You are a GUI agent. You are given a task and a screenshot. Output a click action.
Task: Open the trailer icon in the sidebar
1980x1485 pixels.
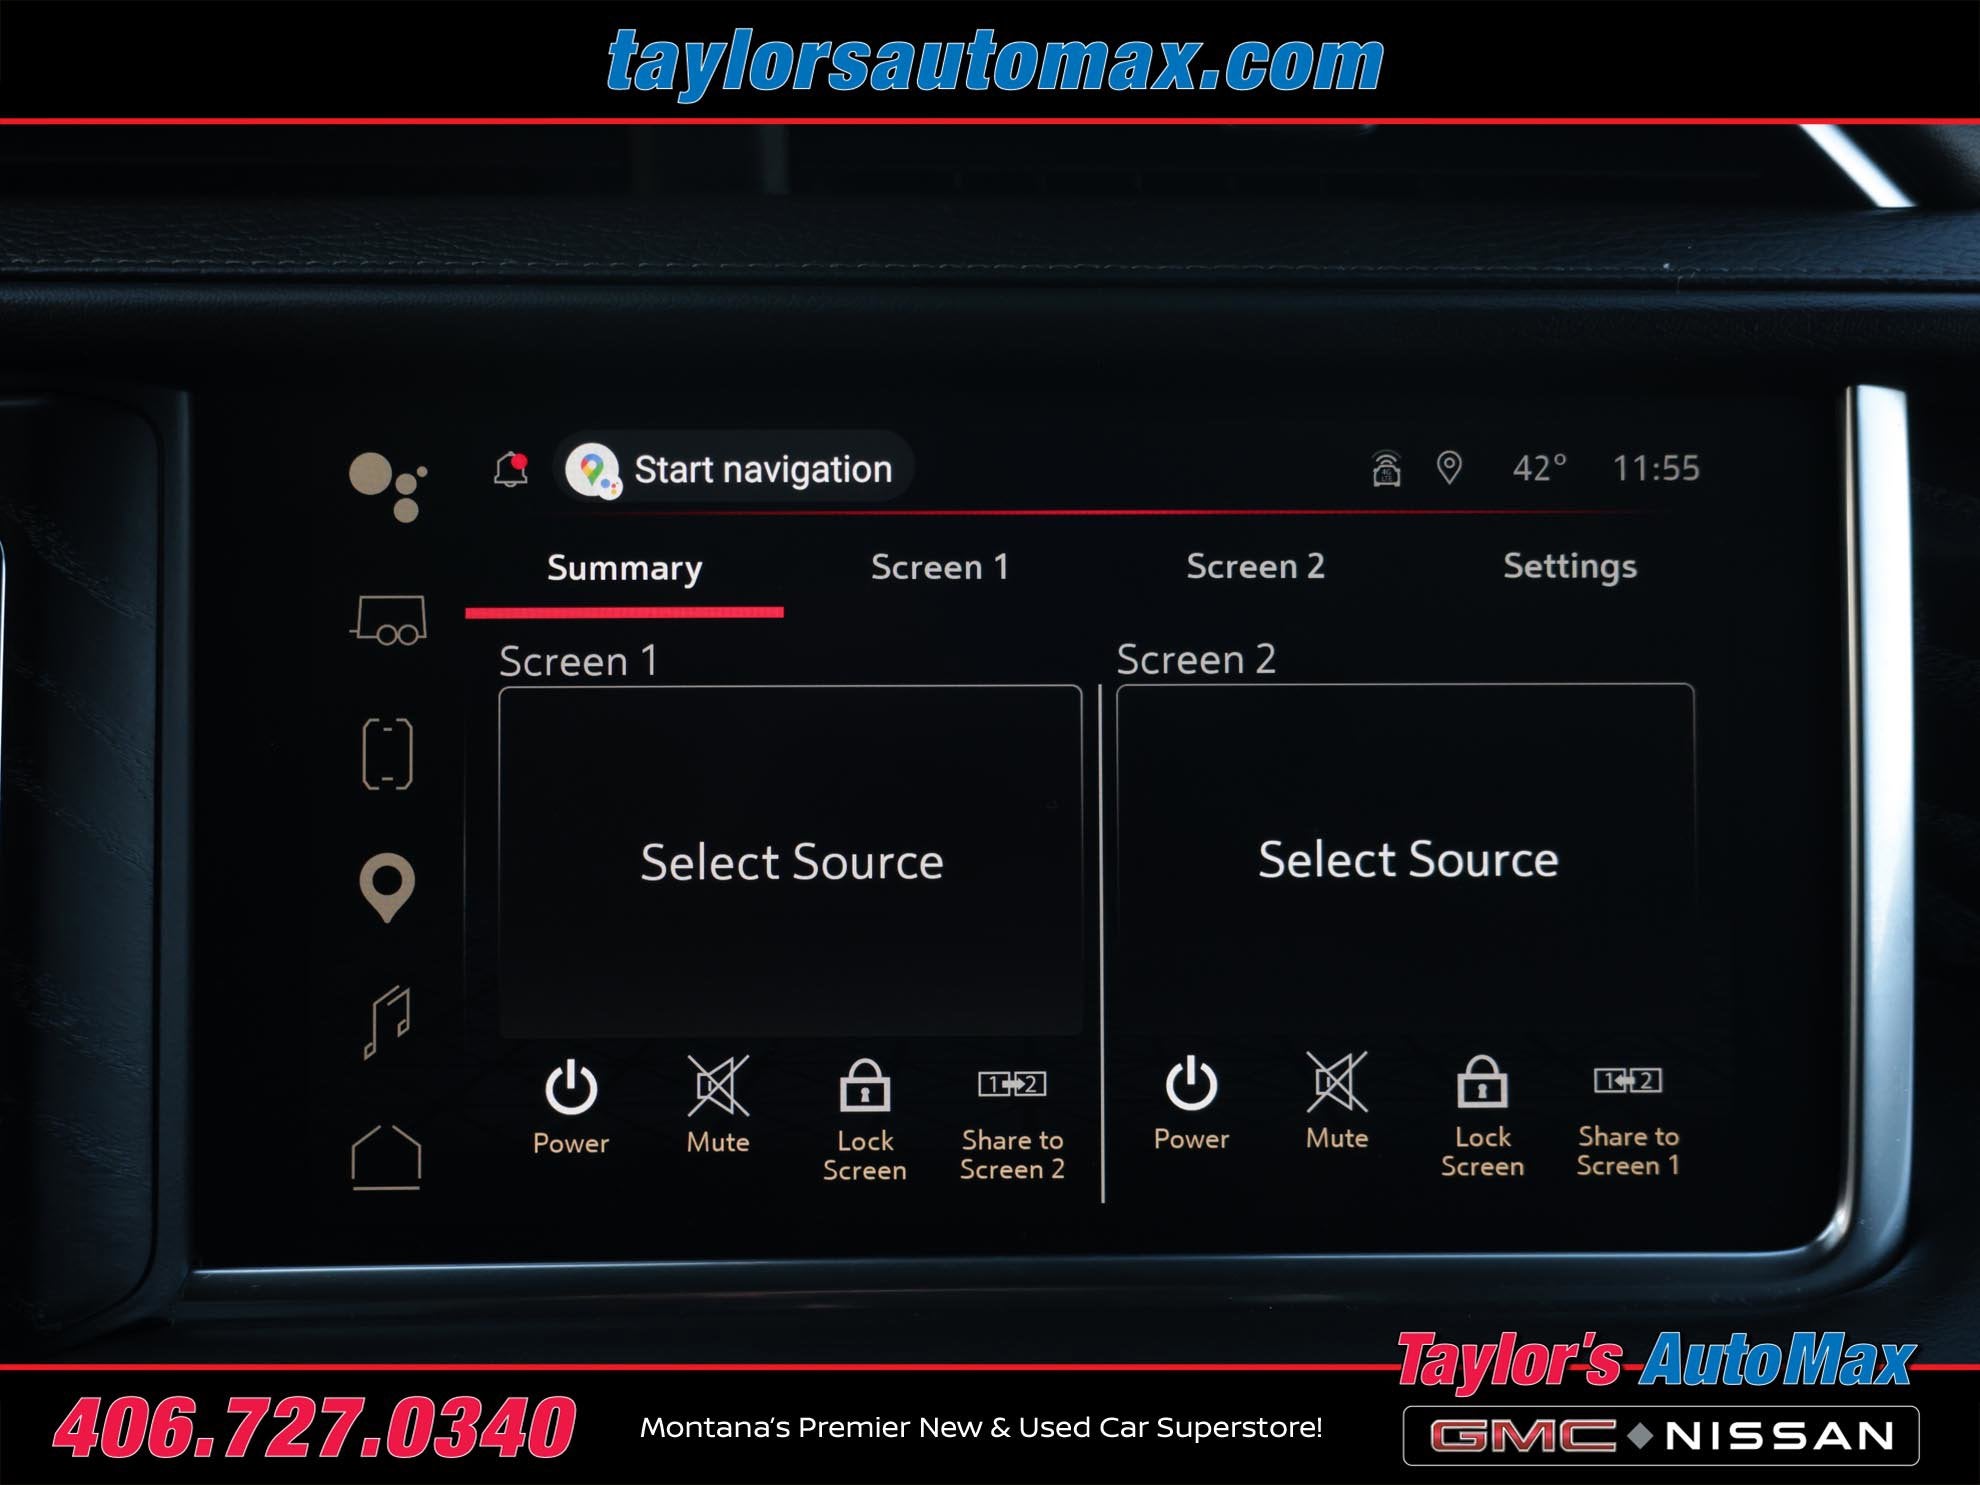389,620
